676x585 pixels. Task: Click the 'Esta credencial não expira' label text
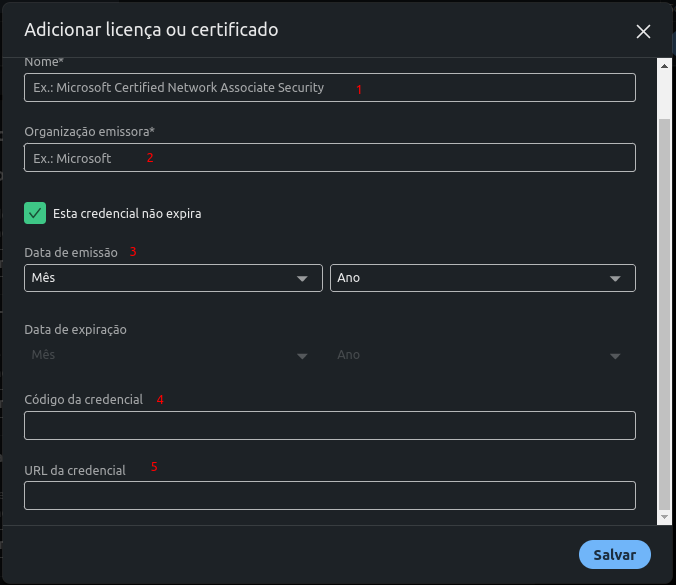[x=127, y=214]
